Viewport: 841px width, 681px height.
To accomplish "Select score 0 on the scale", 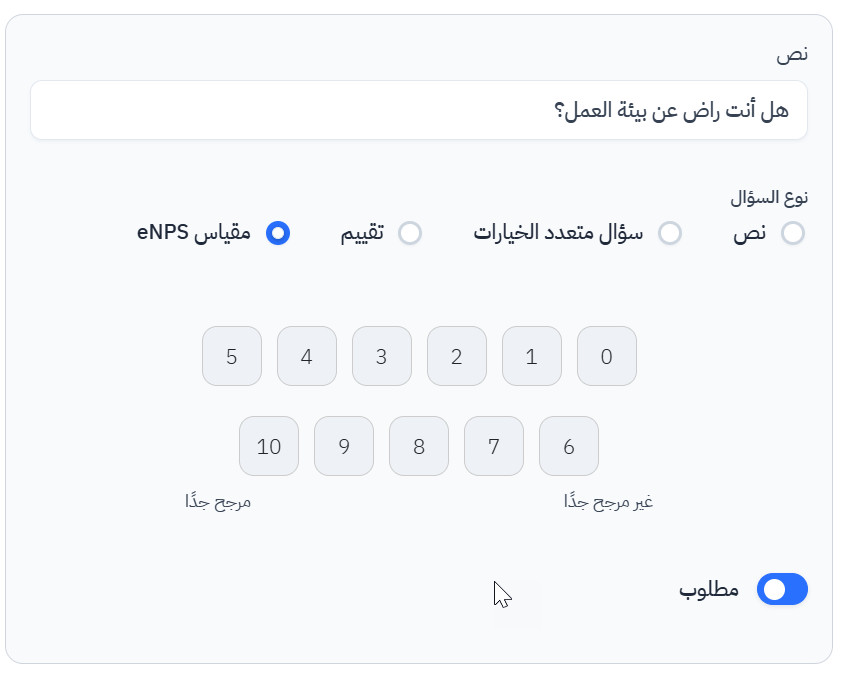I will tap(607, 356).
